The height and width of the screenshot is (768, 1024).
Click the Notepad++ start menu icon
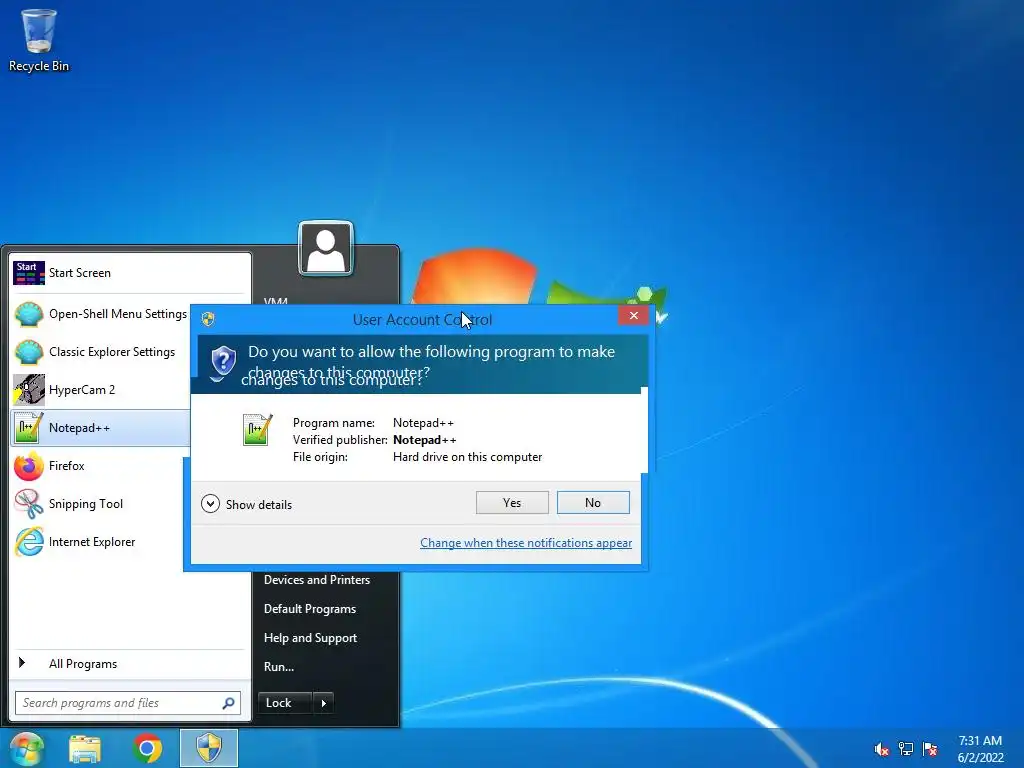(x=29, y=428)
